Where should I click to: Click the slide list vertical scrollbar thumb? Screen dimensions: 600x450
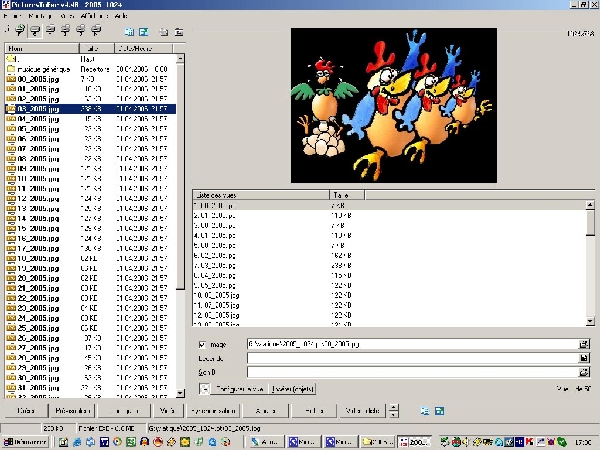click(590, 223)
